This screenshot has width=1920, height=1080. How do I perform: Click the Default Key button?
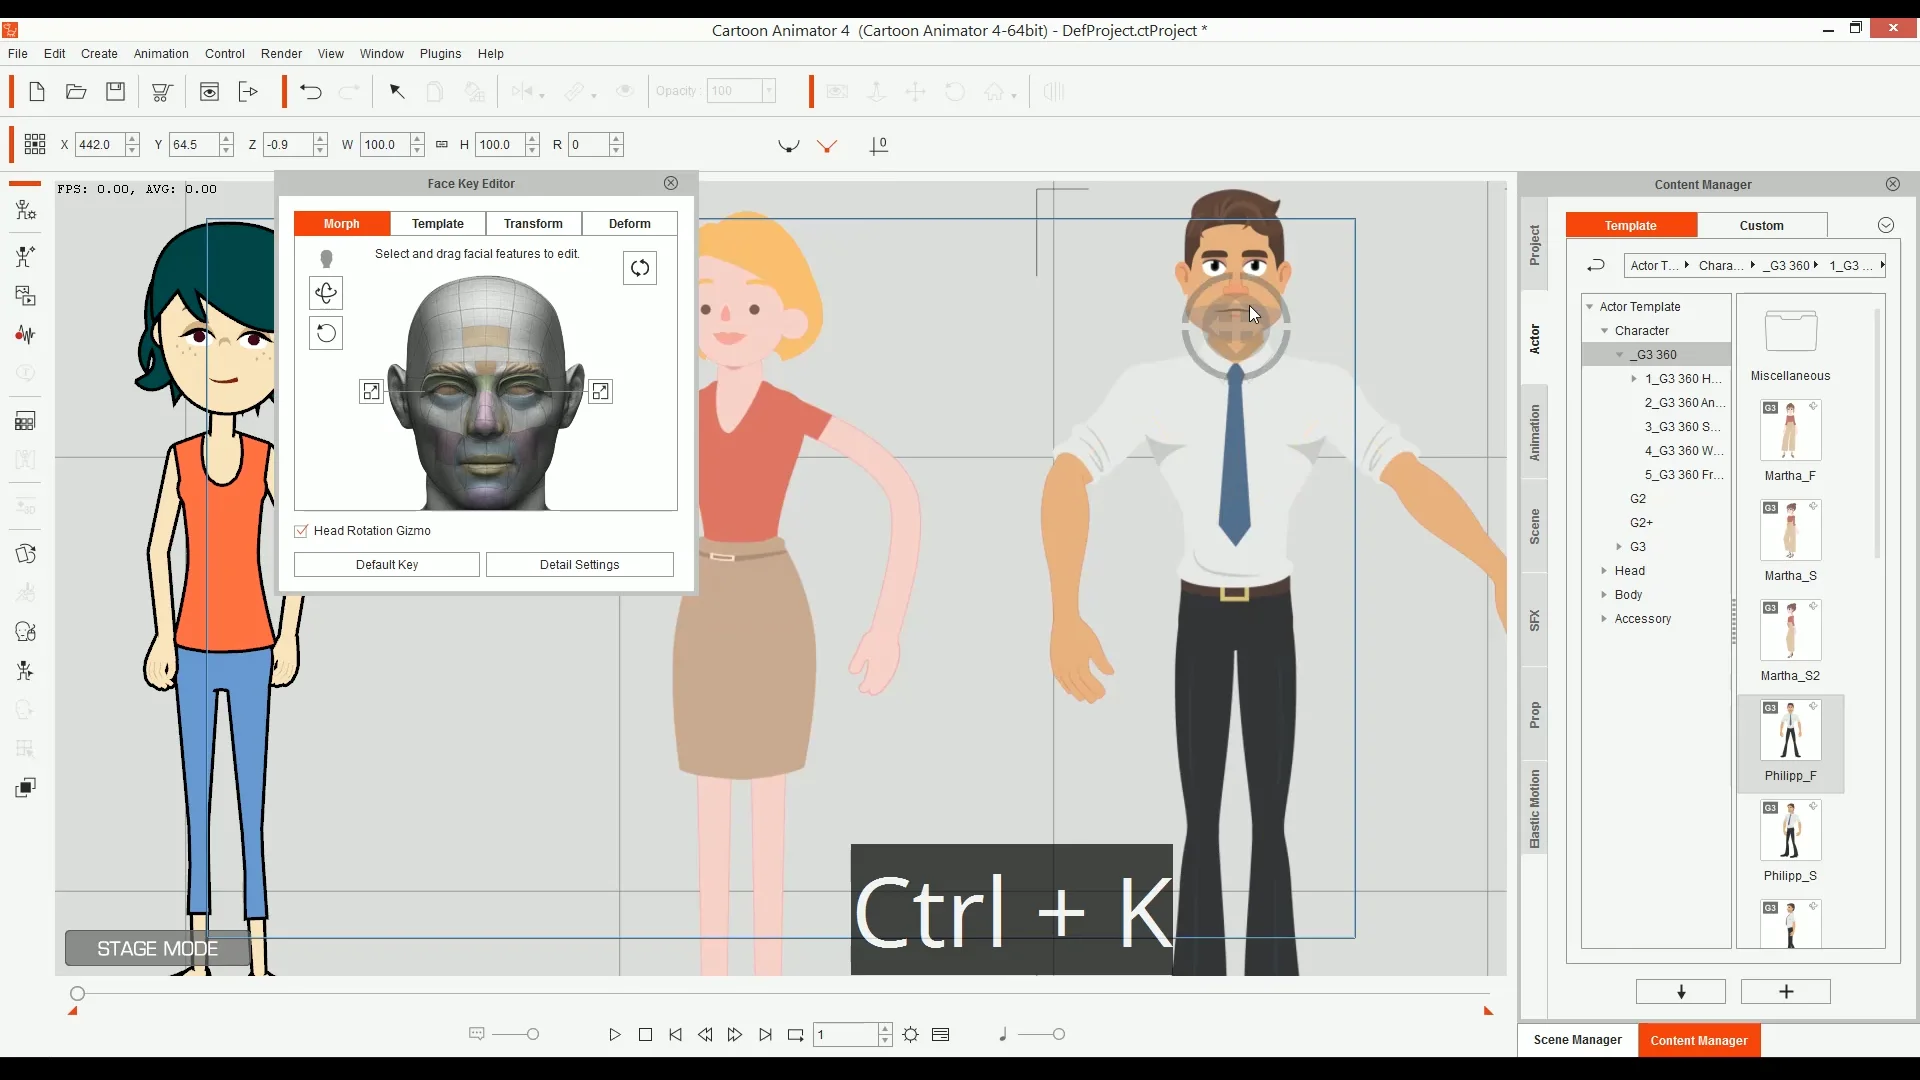(387, 565)
